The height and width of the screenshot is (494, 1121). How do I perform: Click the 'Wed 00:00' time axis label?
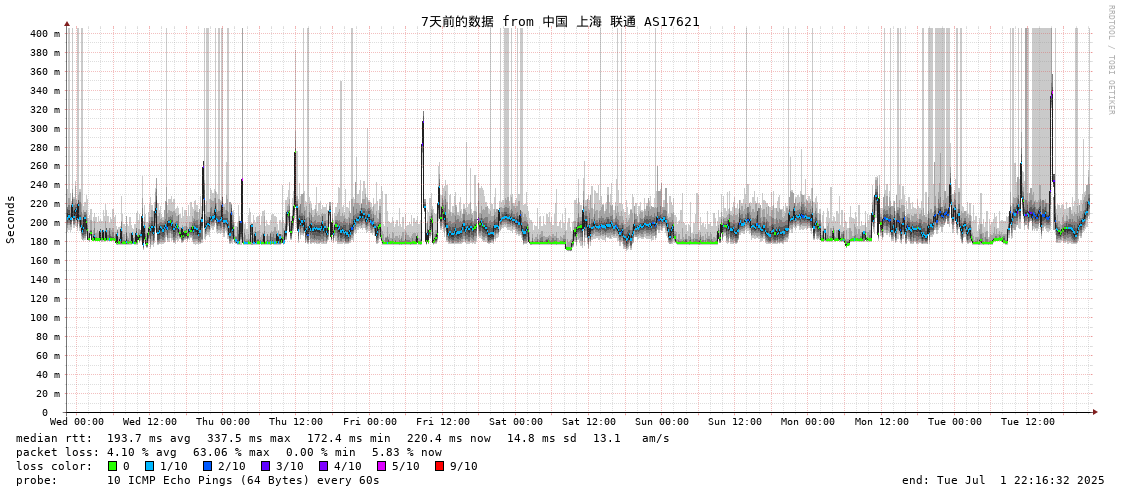coord(76,422)
